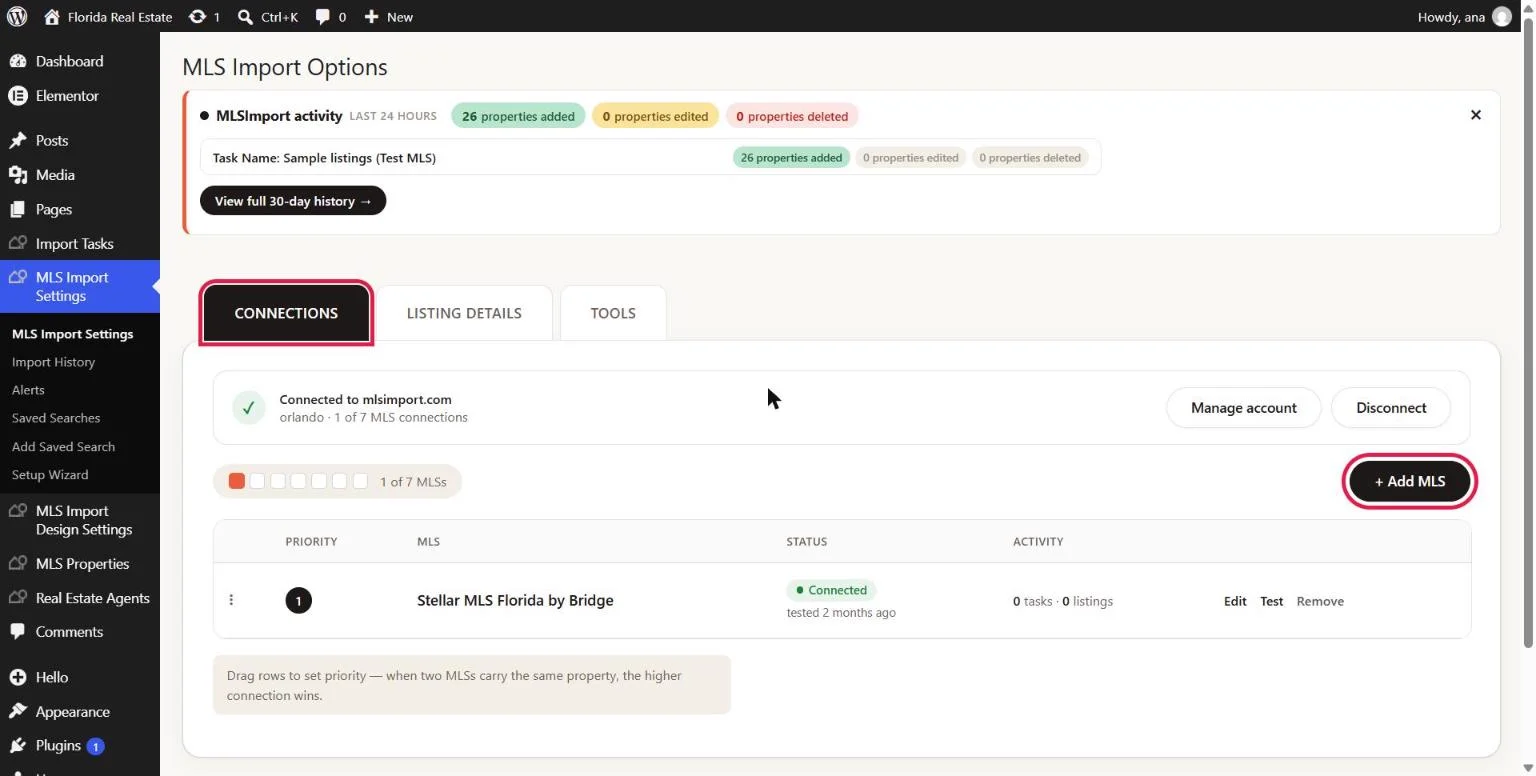1536x776 pixels.
Task: Open the Listing Details tab
Action: tap(464, 313)
